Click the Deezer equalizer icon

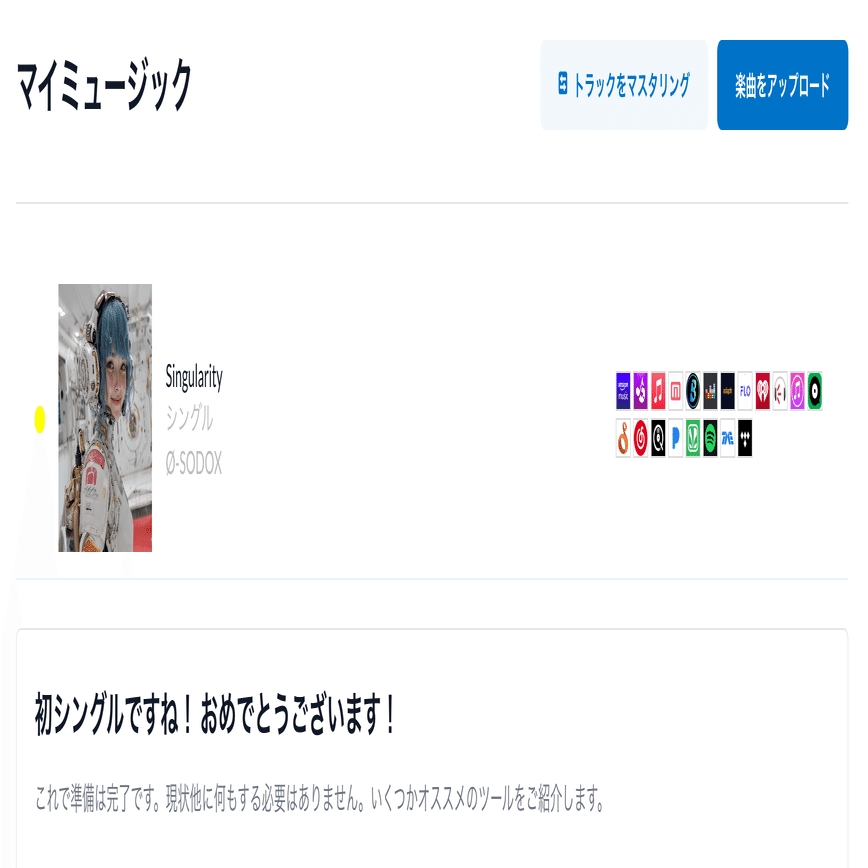(x=710, y=391)
